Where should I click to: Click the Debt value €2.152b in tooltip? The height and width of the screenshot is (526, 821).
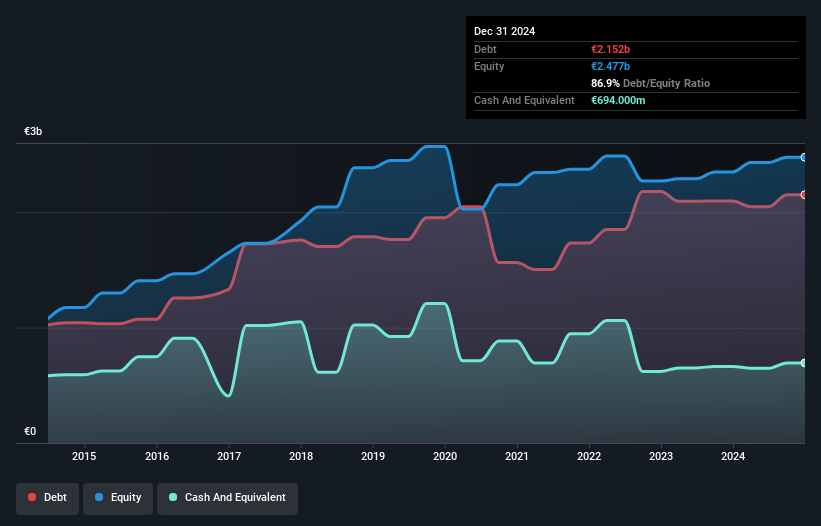[611, 49]
